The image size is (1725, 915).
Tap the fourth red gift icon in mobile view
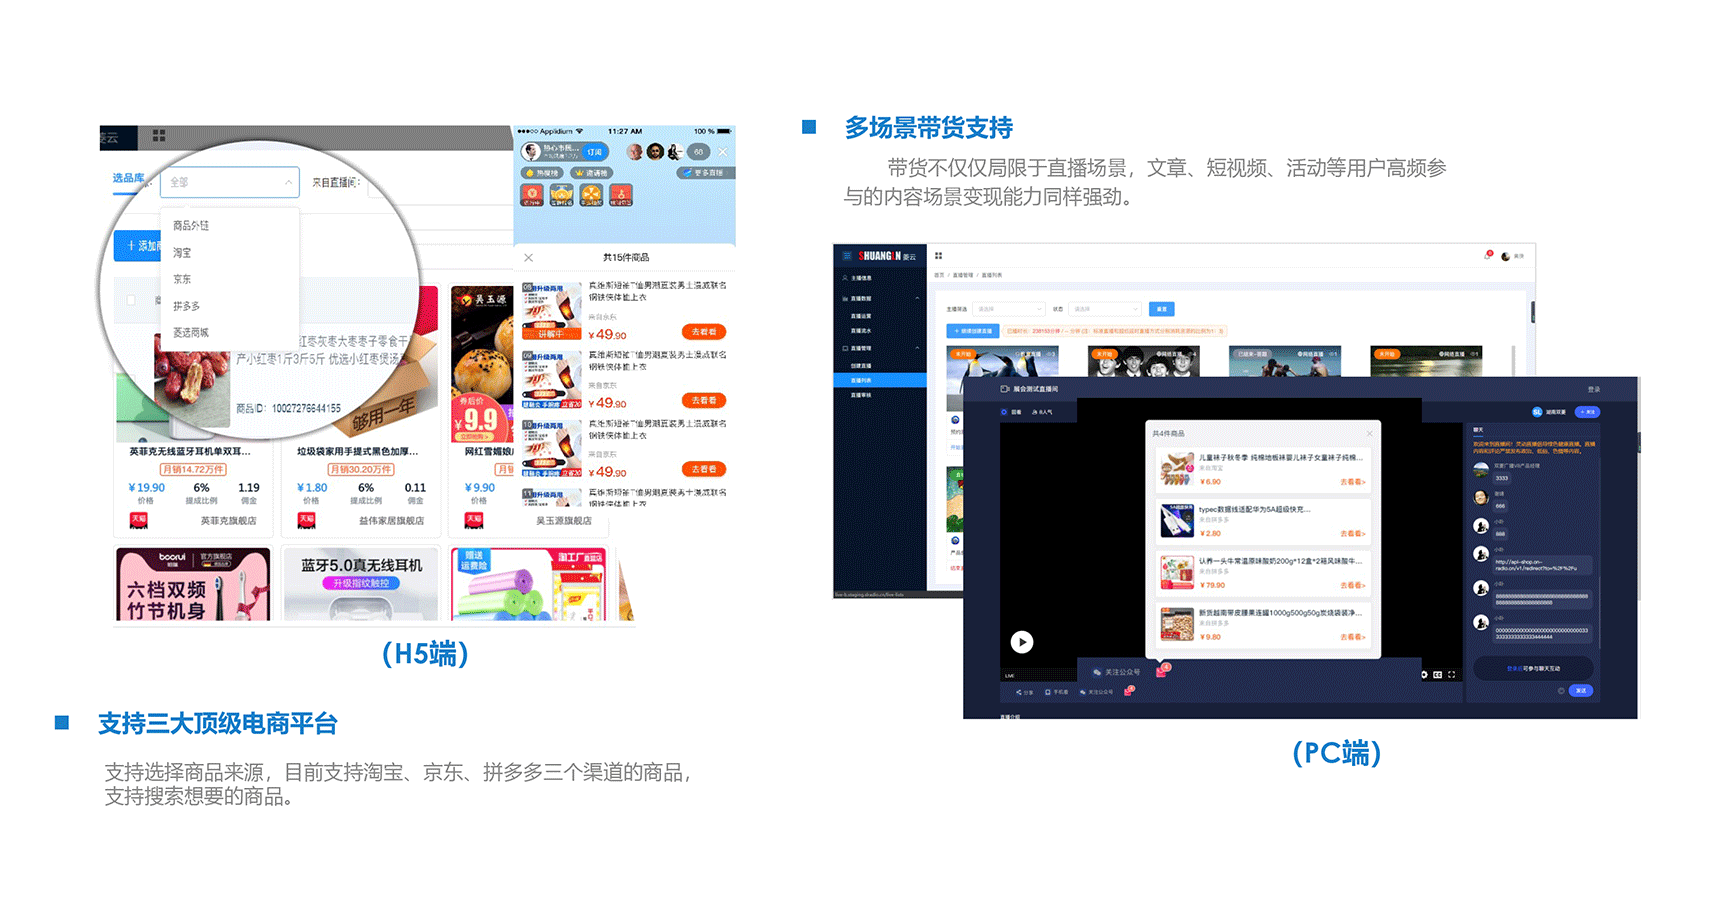(x=621, y=195)
